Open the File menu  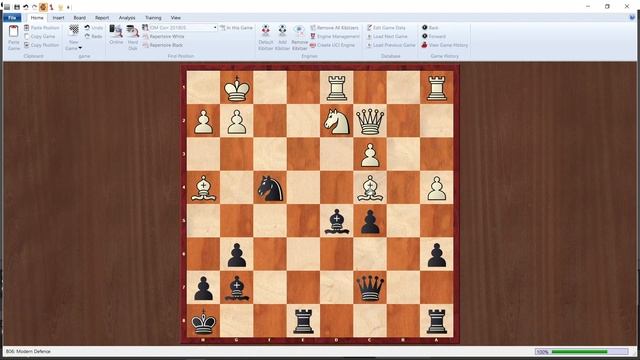click(12, 18)
